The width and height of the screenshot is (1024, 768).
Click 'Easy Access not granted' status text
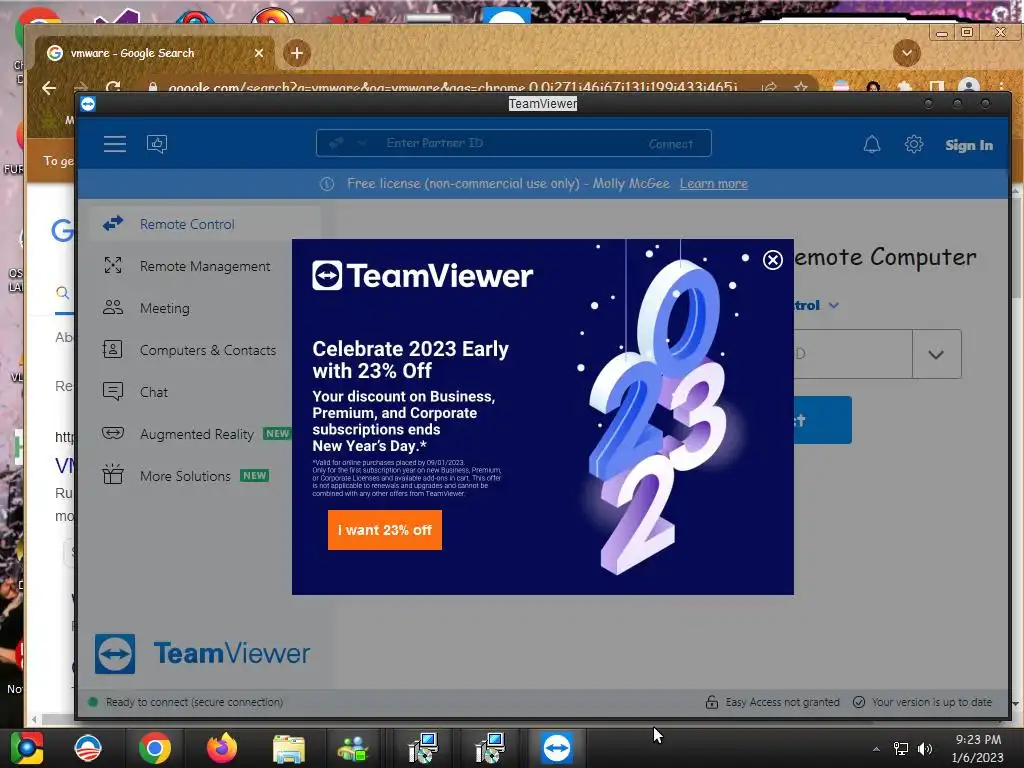coord(782,702)
